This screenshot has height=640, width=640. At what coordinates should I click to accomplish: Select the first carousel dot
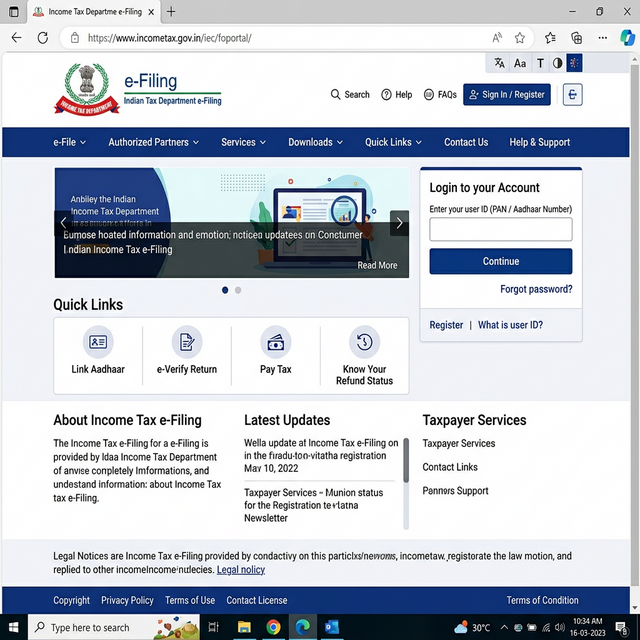coord(225,290)
